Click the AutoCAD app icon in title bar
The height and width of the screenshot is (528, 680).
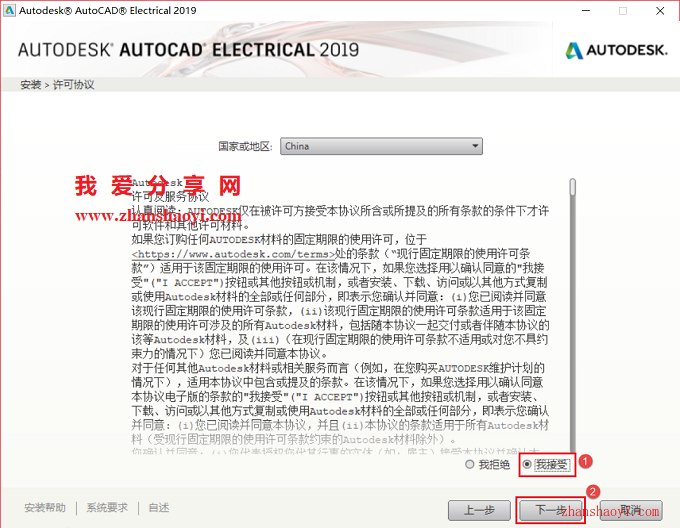point(9,10)
